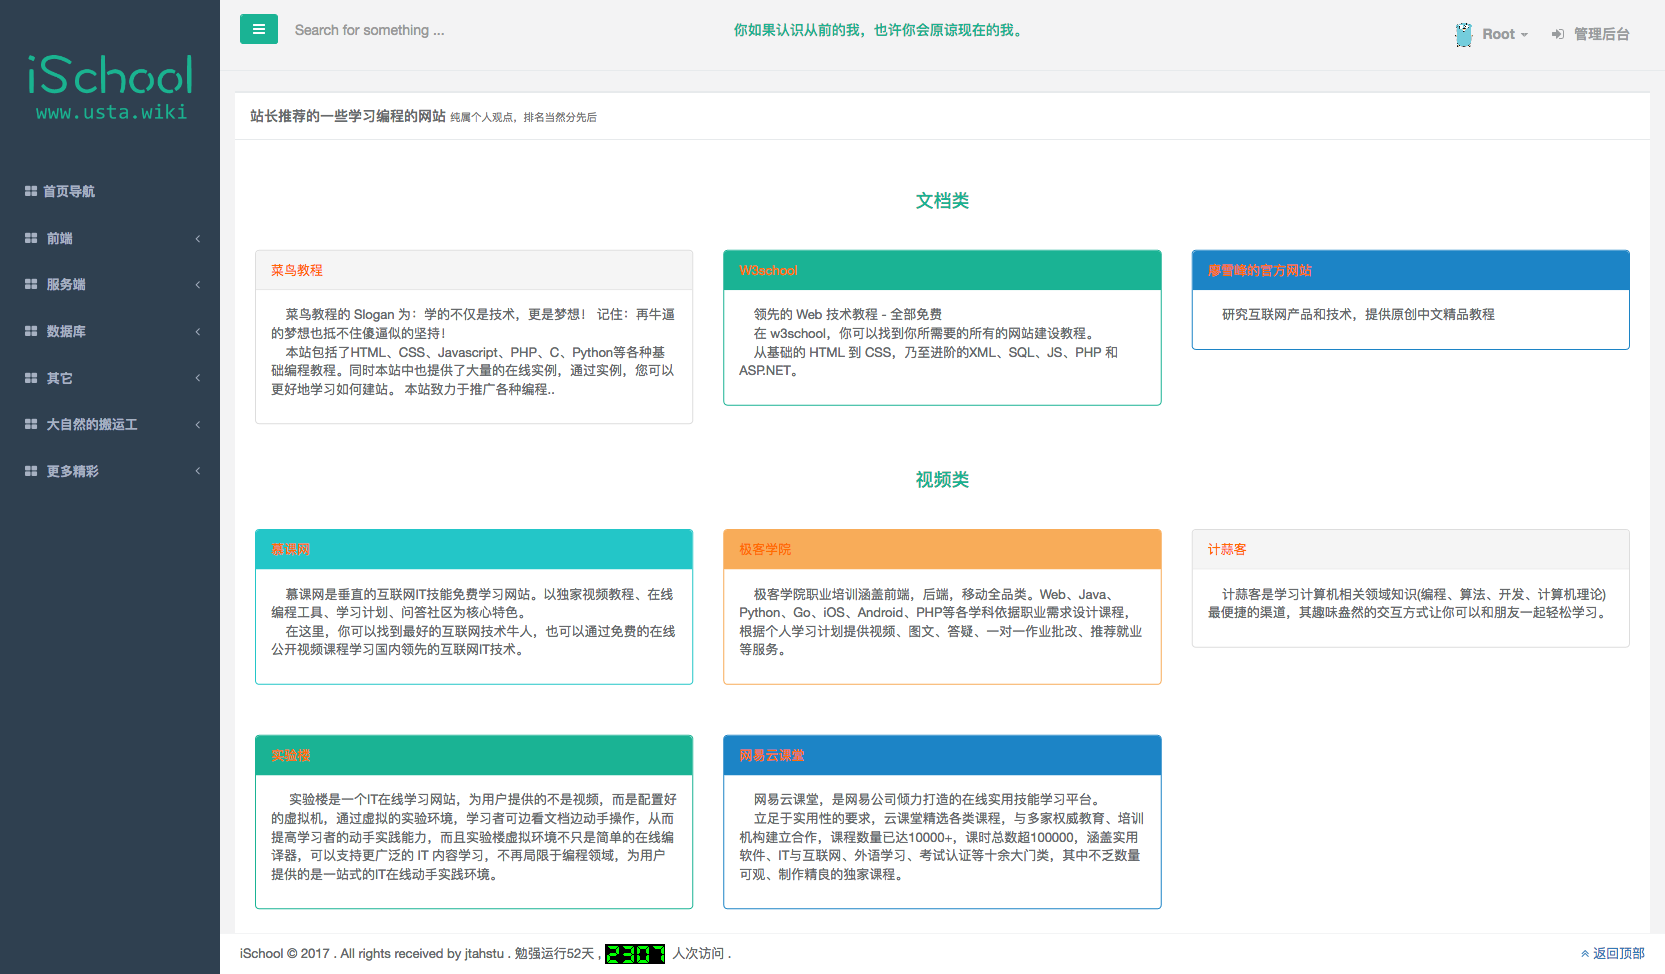Image resolution: width=1665 pixels, height=974 pixels.
Task: Expand the 其它 sidebar chevron
Action: (x=198, y=378)
